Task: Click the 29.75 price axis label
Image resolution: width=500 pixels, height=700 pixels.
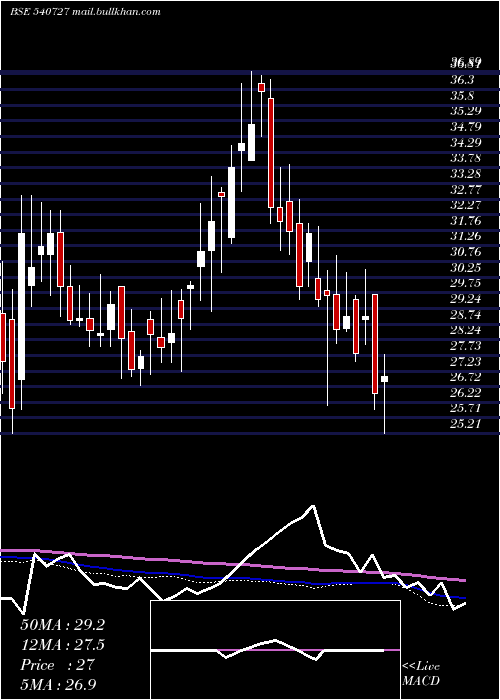Action: pos(466,283)
